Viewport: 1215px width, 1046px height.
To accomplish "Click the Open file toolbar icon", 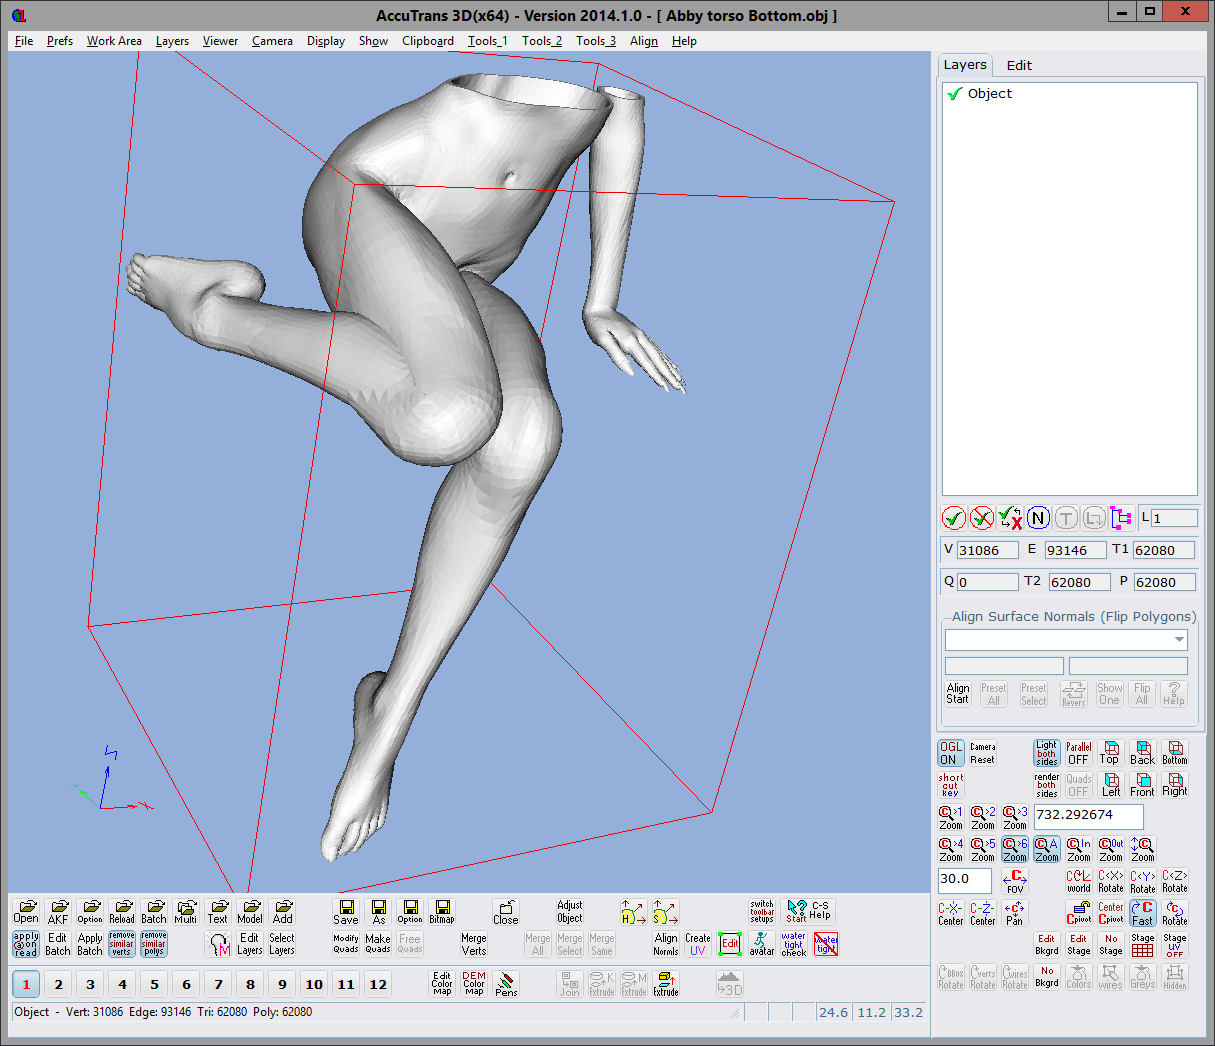I will coord(26,911).
